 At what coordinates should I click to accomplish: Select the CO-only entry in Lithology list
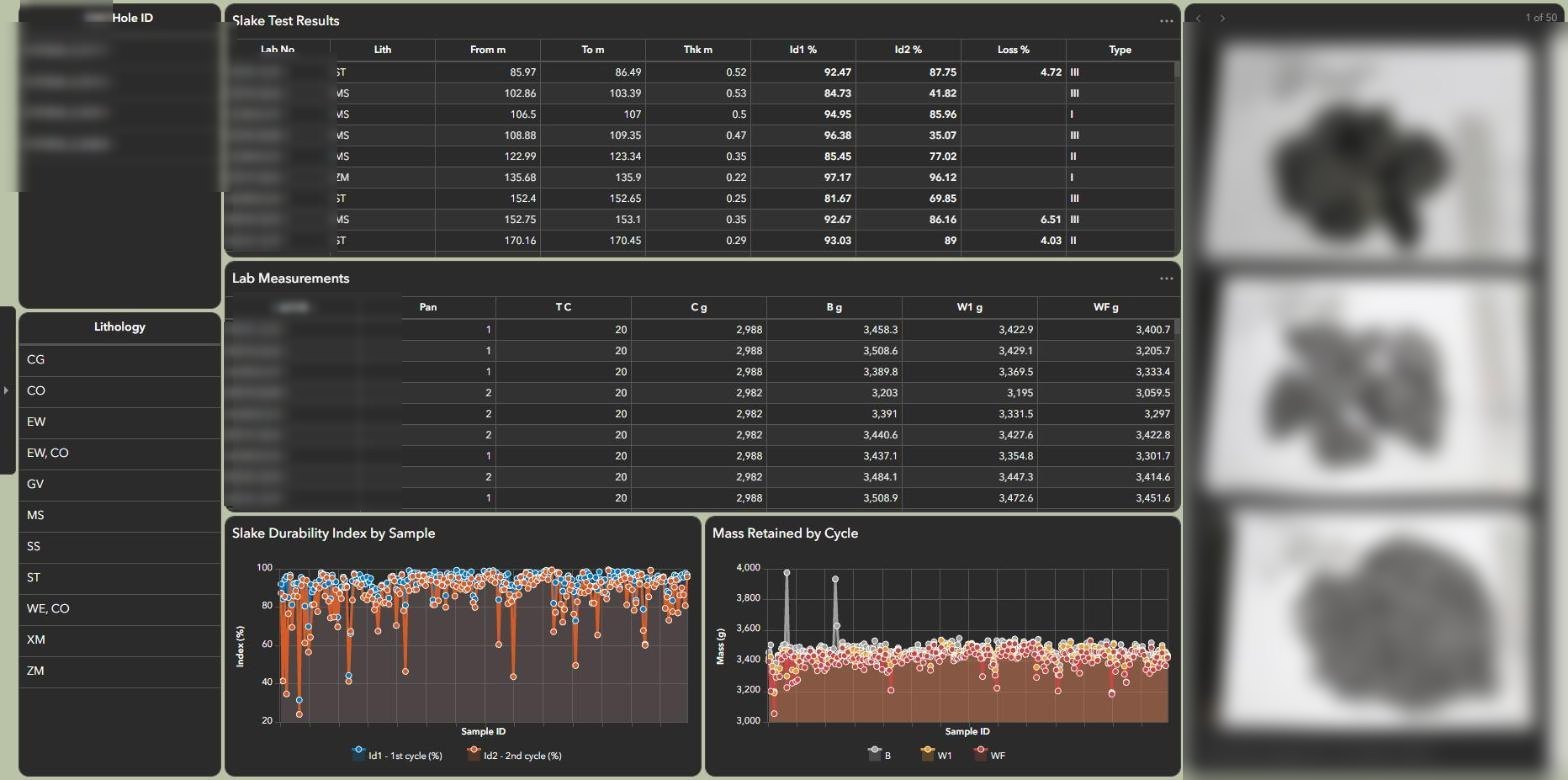[120, 391]
